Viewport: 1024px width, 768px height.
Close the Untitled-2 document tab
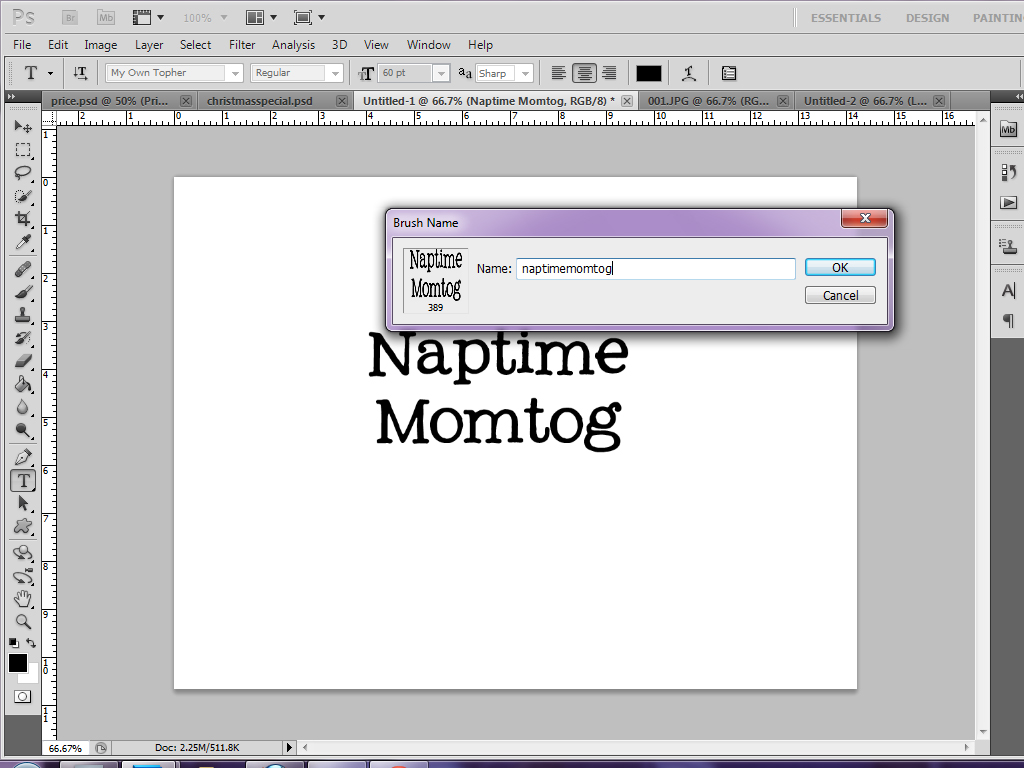939,101
